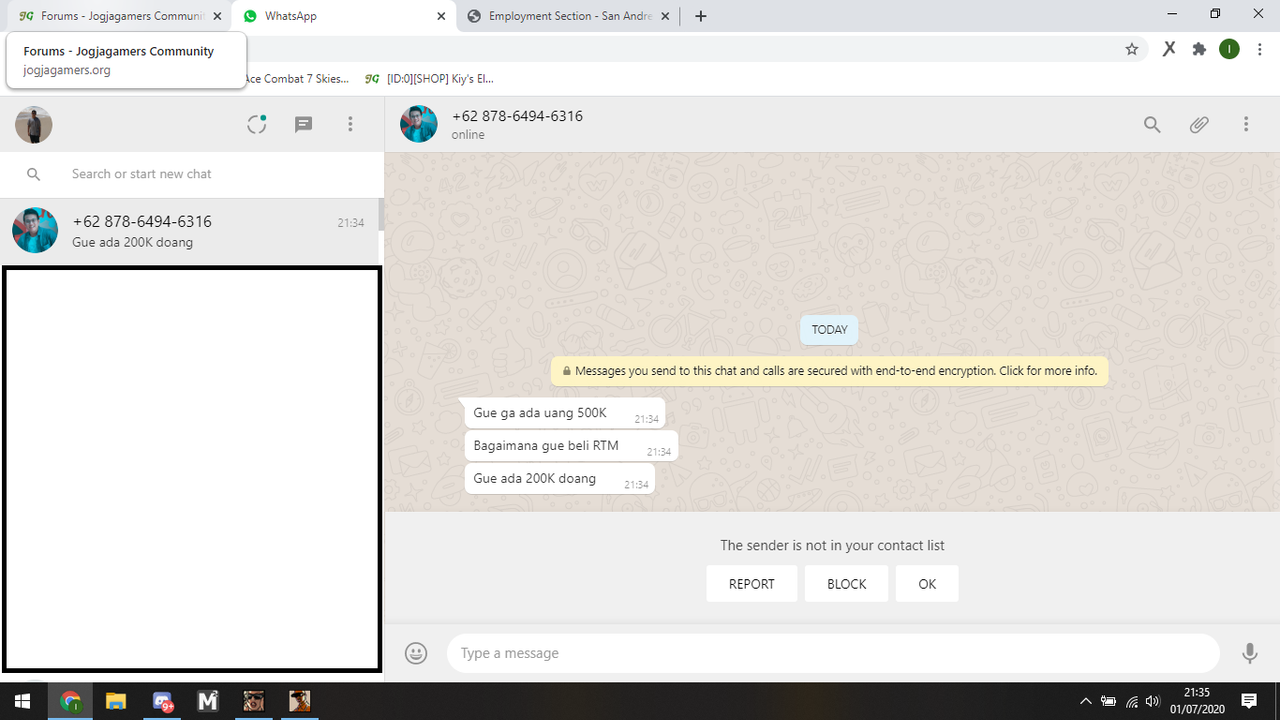This screenshot has width=1280, height=720.
Task: Open a new browser tab
Action: [701, 16]
